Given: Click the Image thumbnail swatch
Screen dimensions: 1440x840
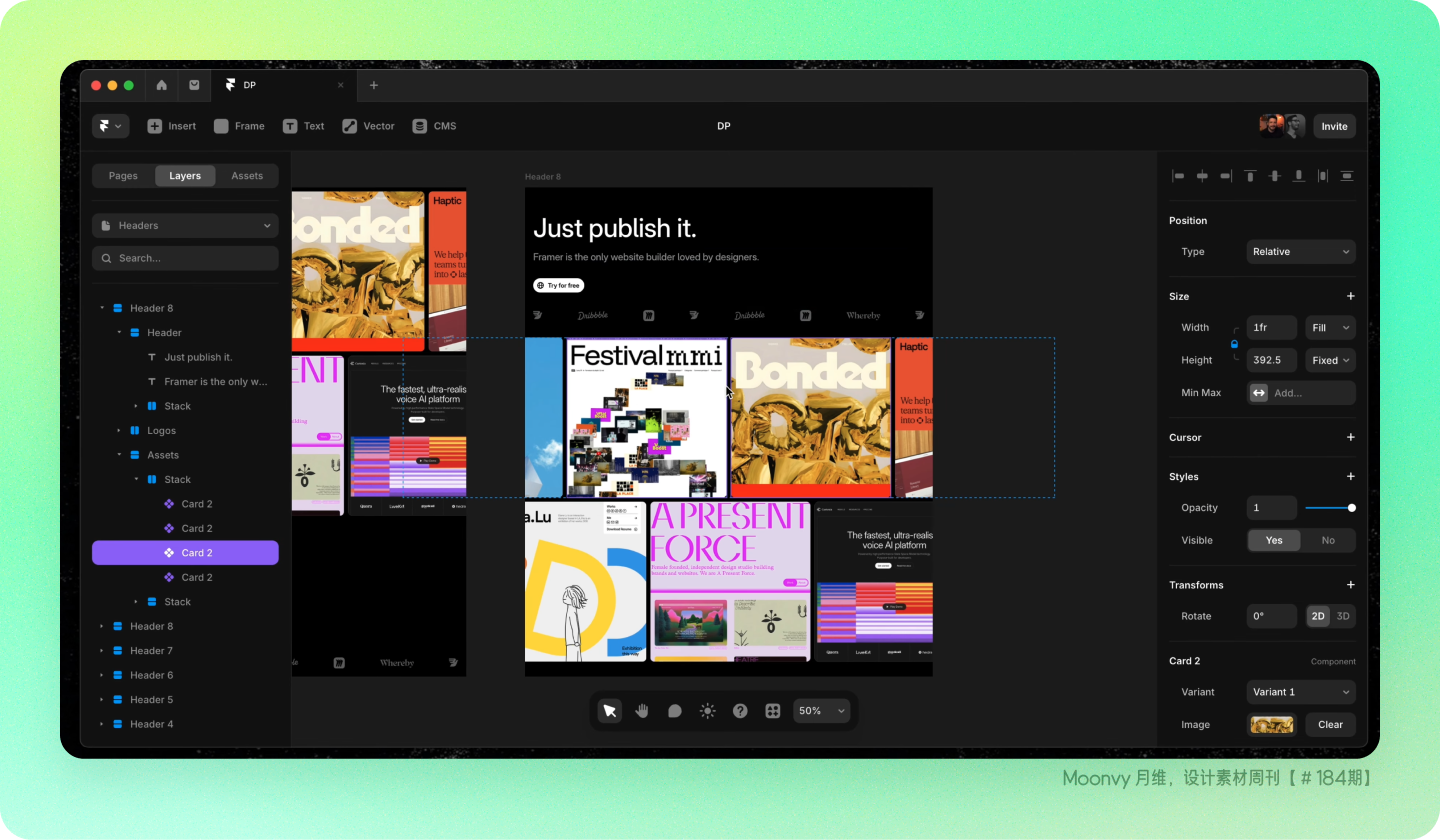Looking at the screenshot, I should click(1272, 725).
